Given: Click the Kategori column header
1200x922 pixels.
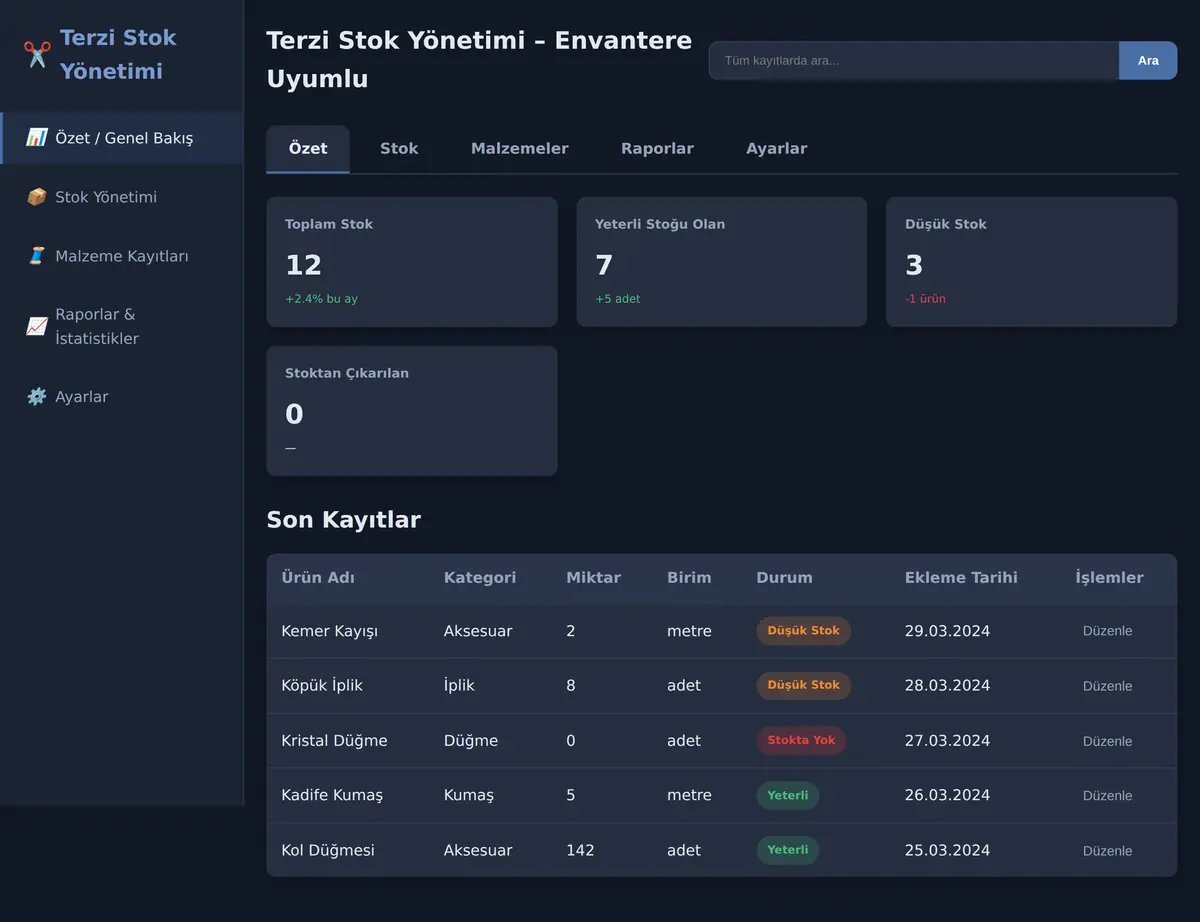Looking at the screenshot, I should (480, 578).
